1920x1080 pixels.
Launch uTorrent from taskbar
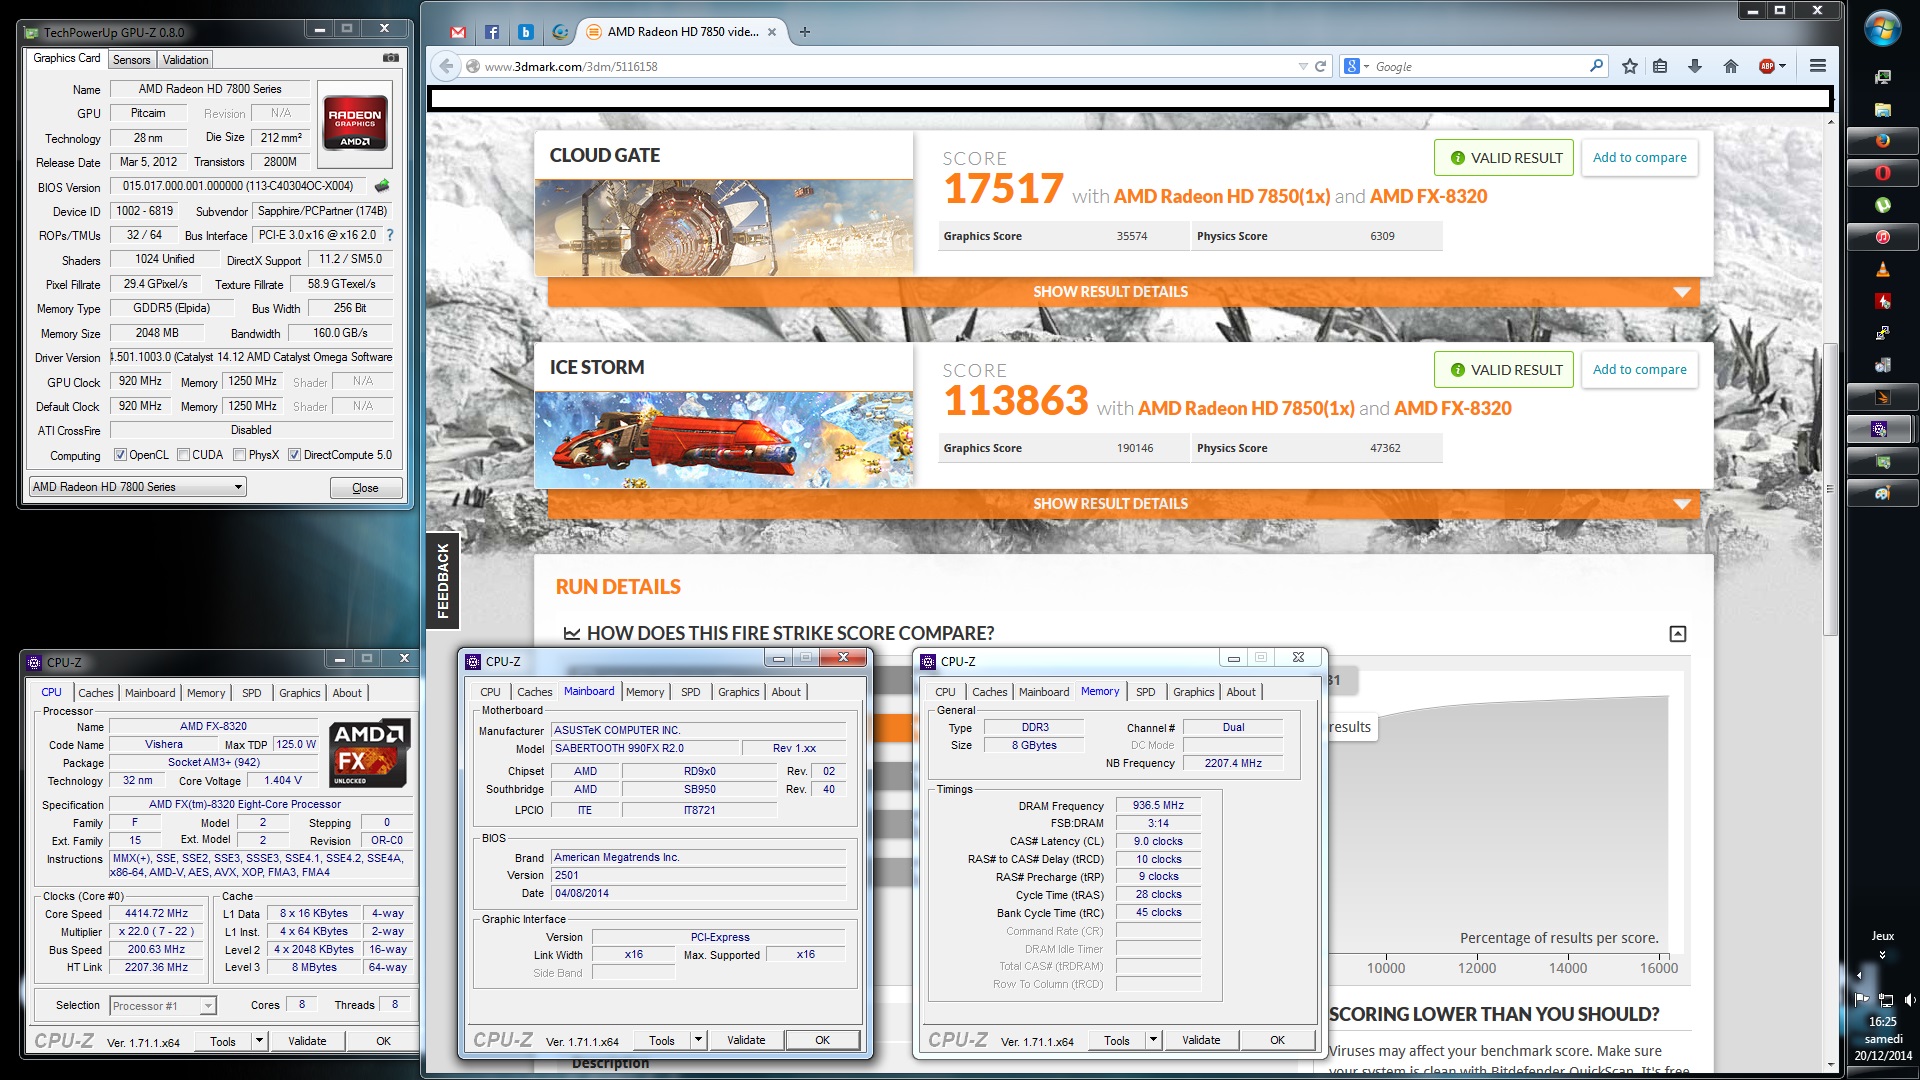[1882, 205]
